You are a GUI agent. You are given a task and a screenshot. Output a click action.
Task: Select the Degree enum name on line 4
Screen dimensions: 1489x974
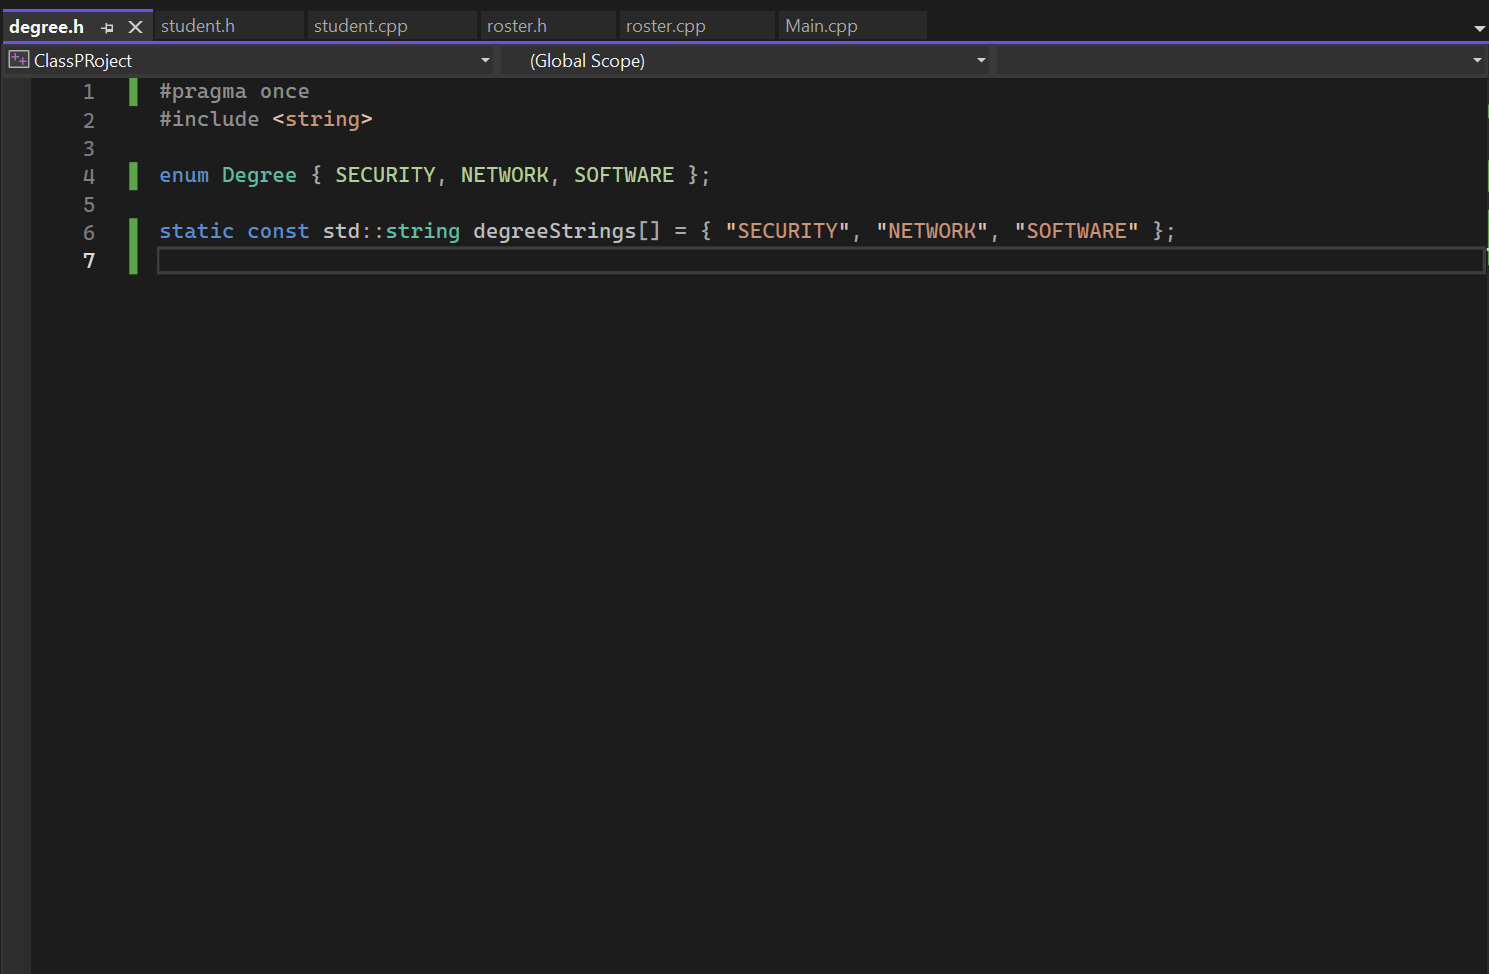[259, 175]
